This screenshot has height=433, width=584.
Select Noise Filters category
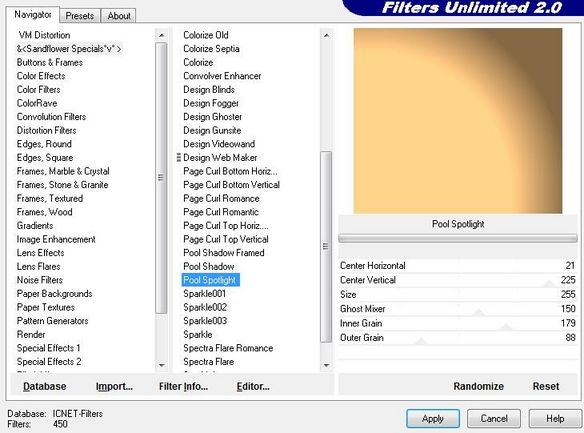coord(39,280)
